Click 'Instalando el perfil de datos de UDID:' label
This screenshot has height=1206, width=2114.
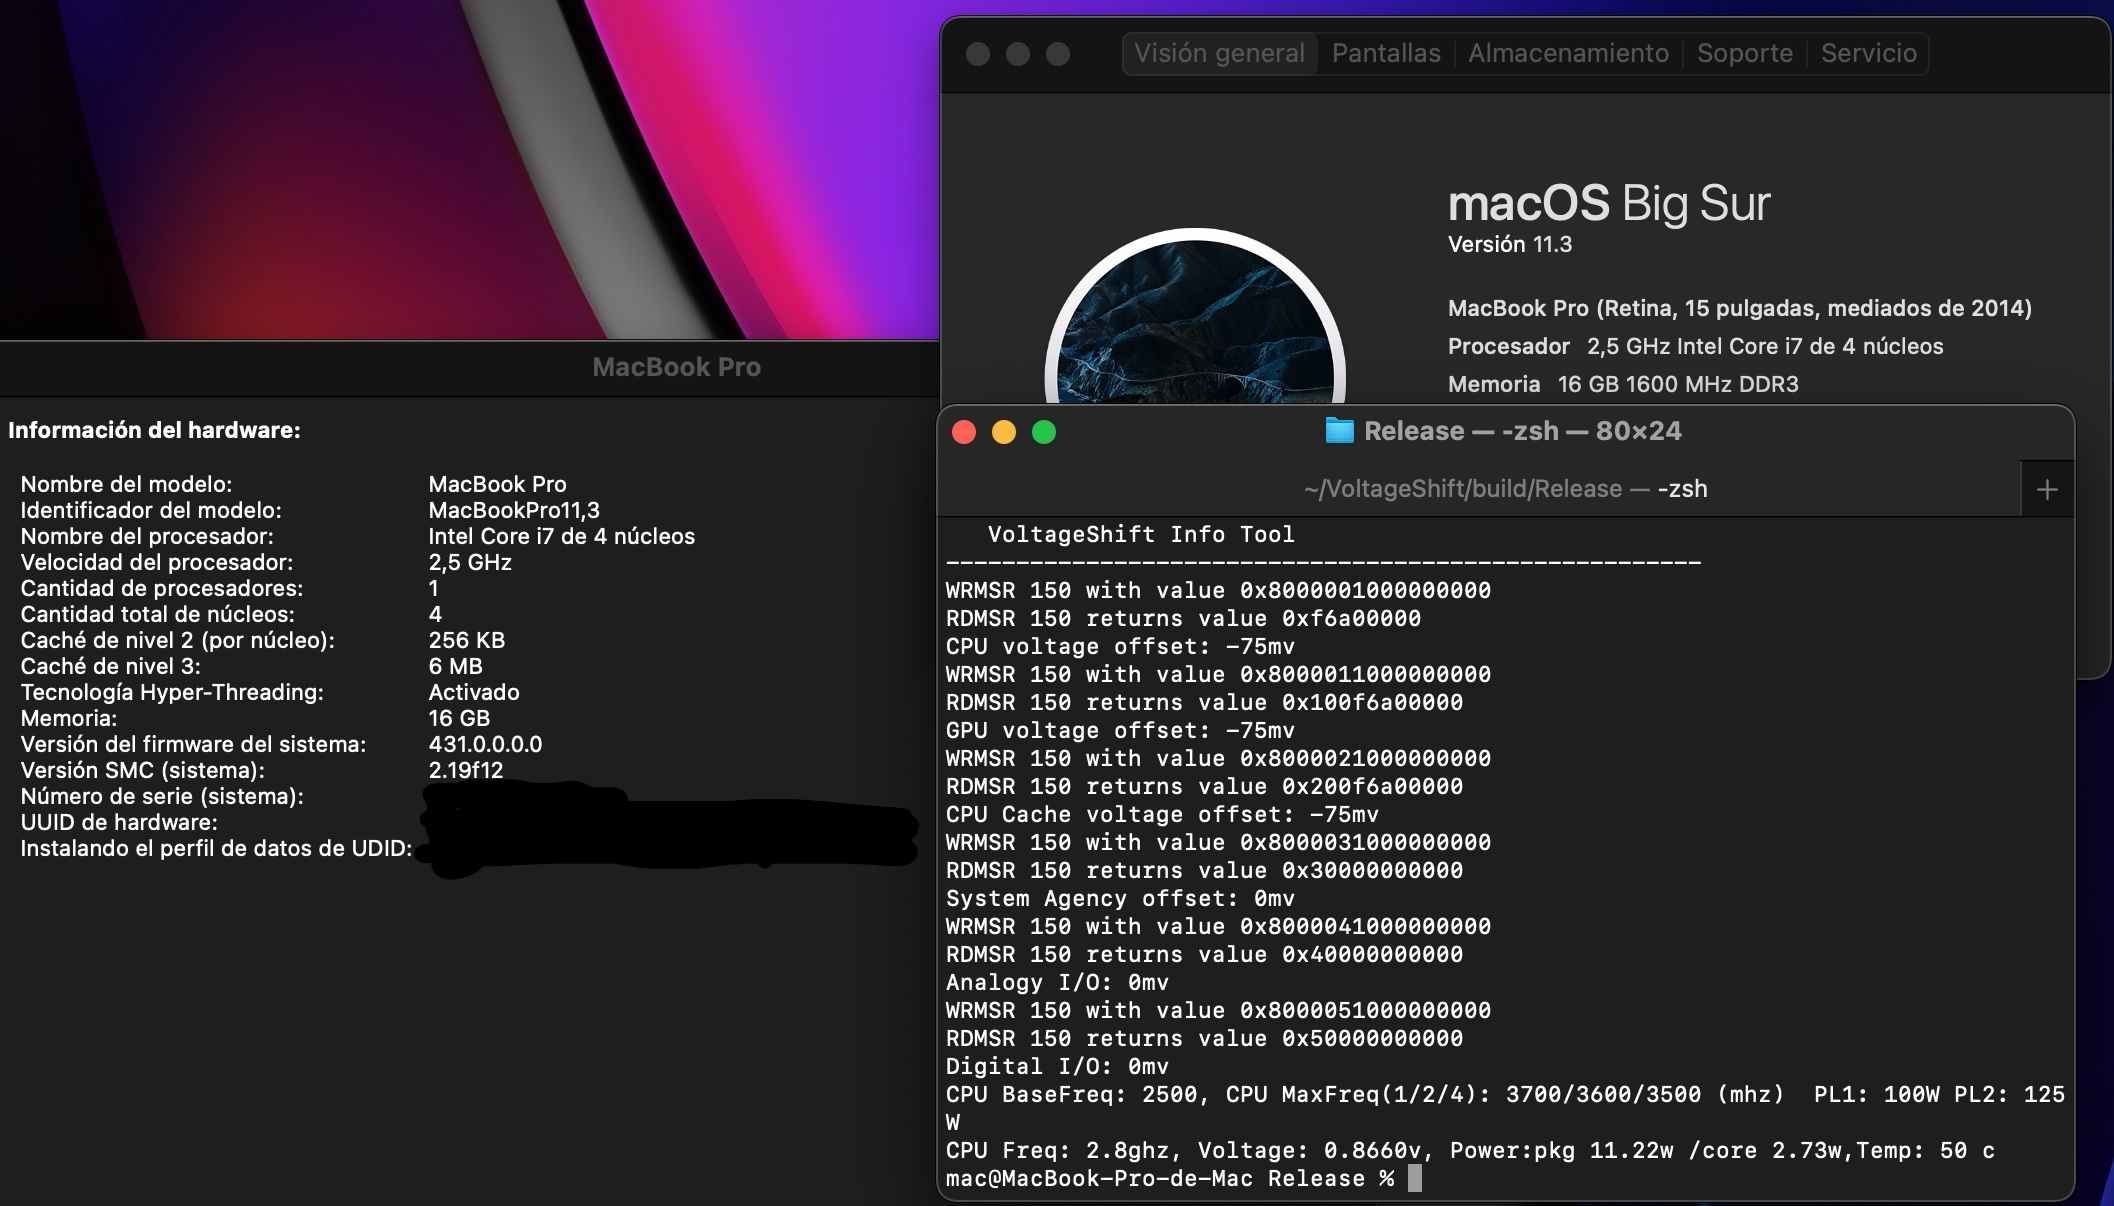pos(216,848)
